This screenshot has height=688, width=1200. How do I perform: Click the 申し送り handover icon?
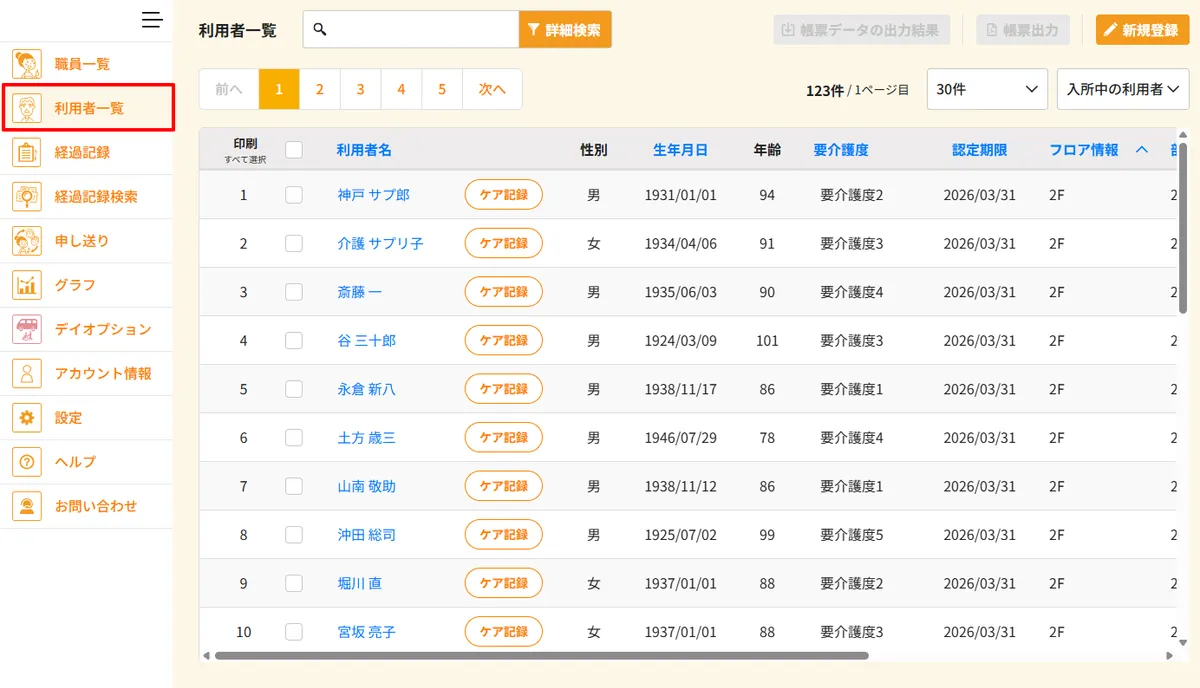click(27, 241)
